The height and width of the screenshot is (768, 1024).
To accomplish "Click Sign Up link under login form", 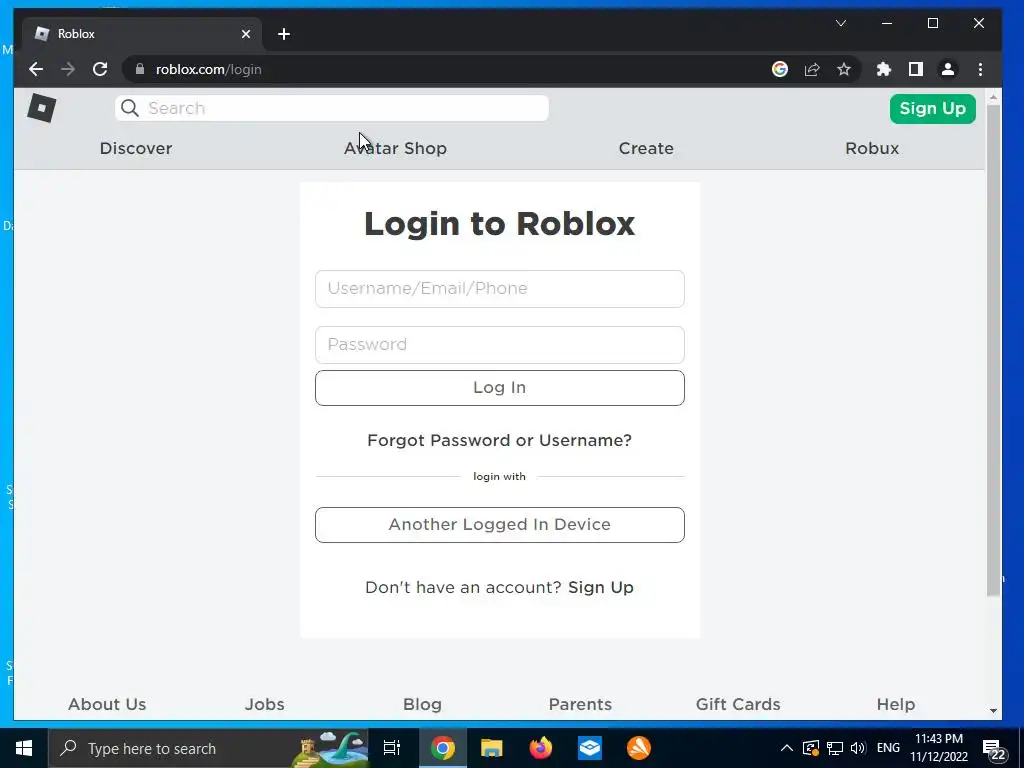I will pyautogui.click(x=601, y=588).
